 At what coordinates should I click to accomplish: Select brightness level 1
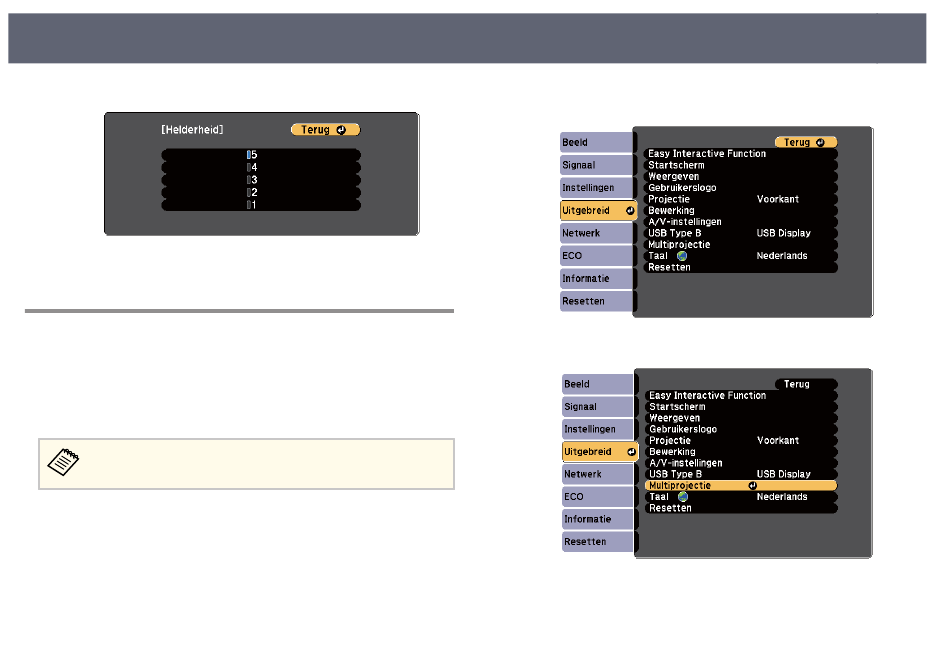coord(261,205)
